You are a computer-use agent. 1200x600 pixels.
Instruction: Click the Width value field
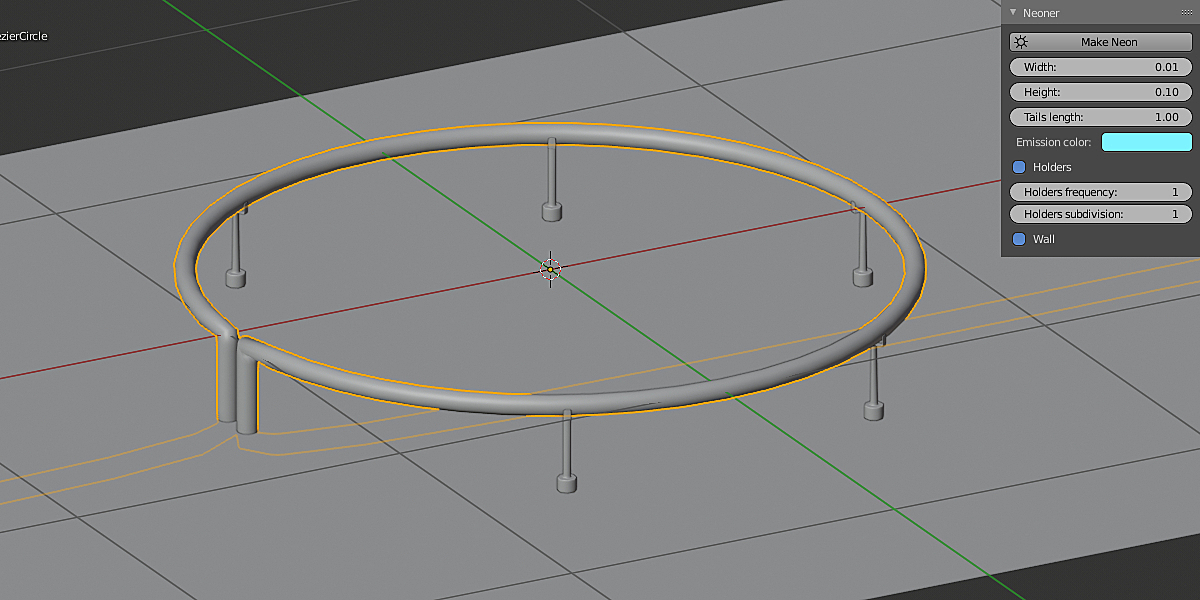[x=1100, y=67]
